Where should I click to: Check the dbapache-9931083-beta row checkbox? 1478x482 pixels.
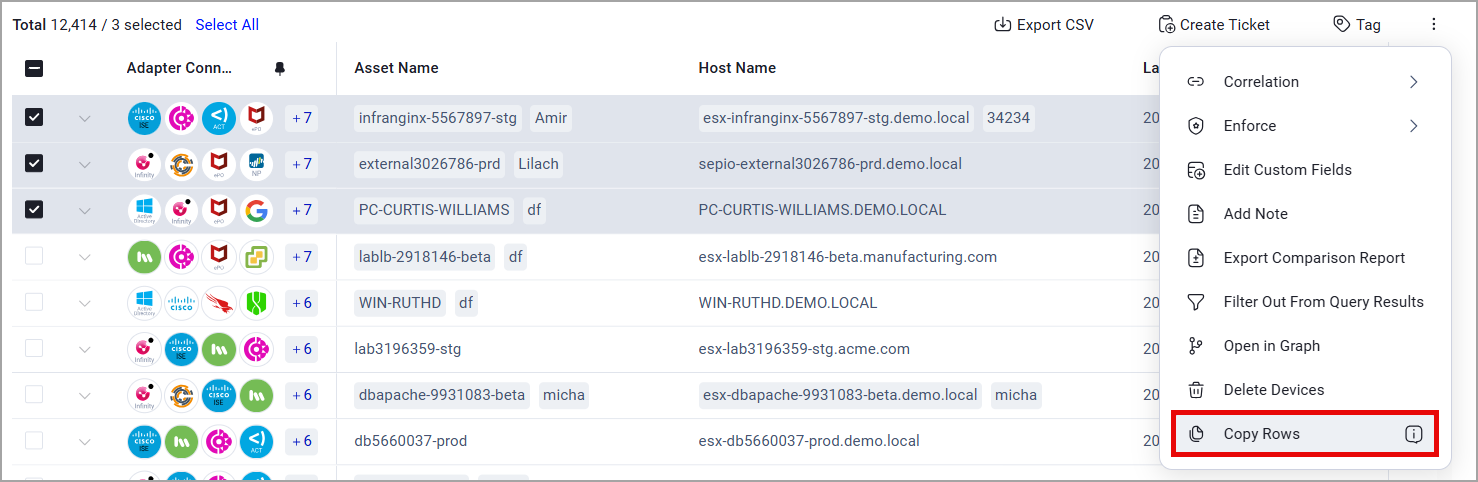(x=34, y=395)
